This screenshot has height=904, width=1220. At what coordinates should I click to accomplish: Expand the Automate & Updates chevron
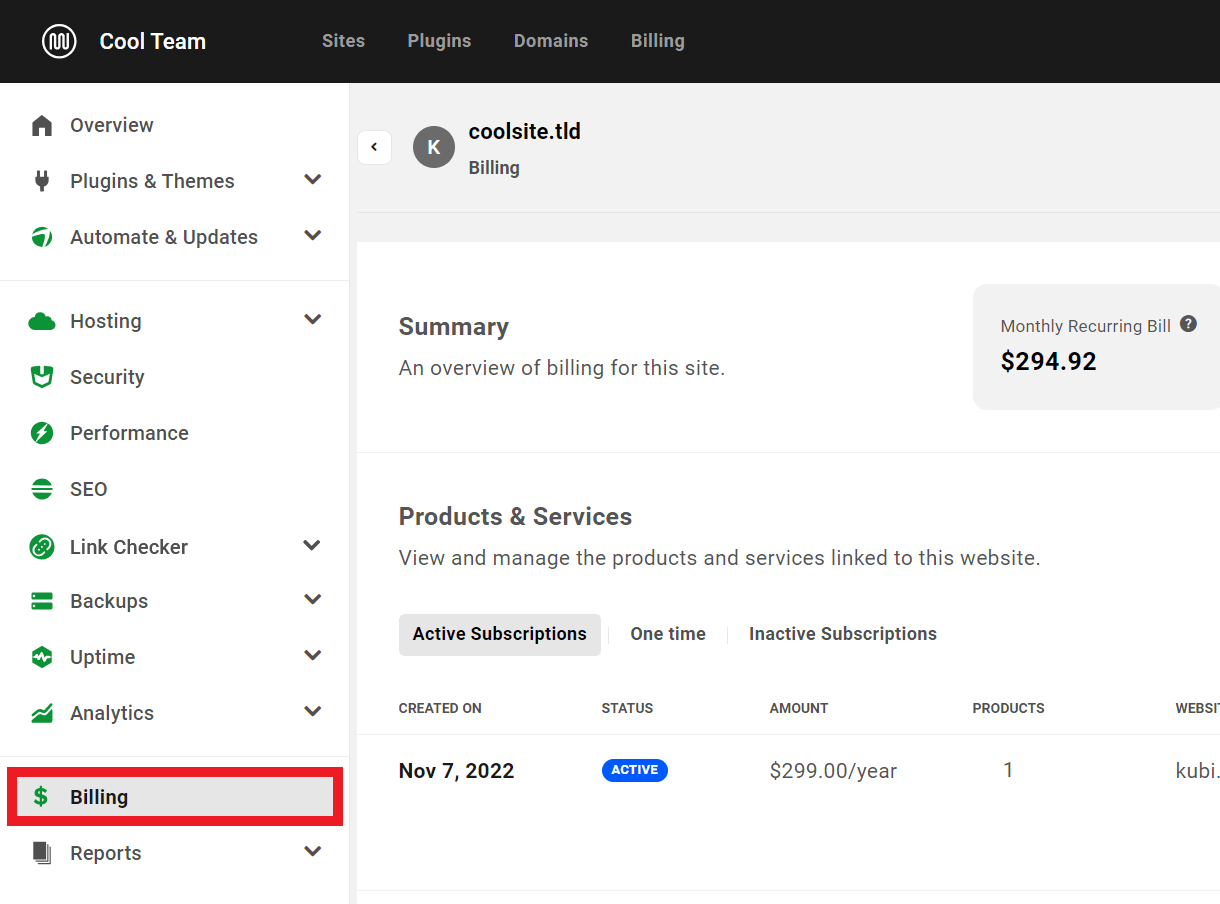point(313,236)
